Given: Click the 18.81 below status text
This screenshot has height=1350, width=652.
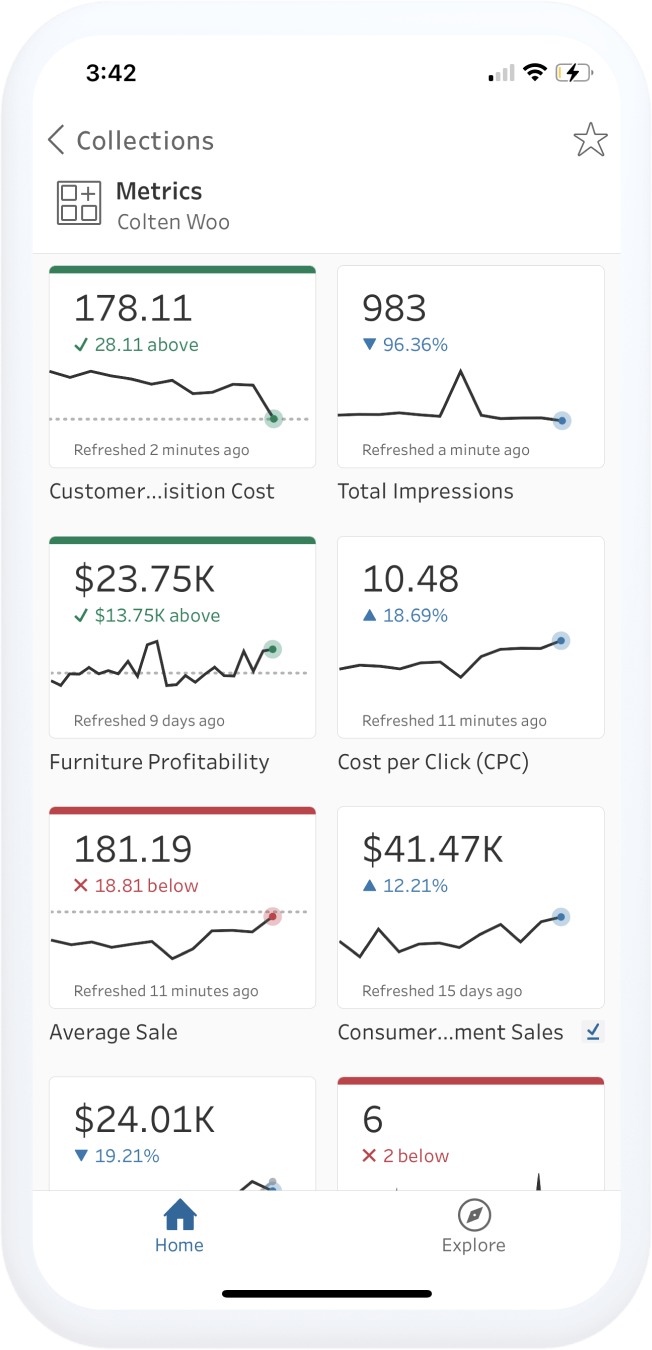Looking at the screenshot, I should pos(136,886).
